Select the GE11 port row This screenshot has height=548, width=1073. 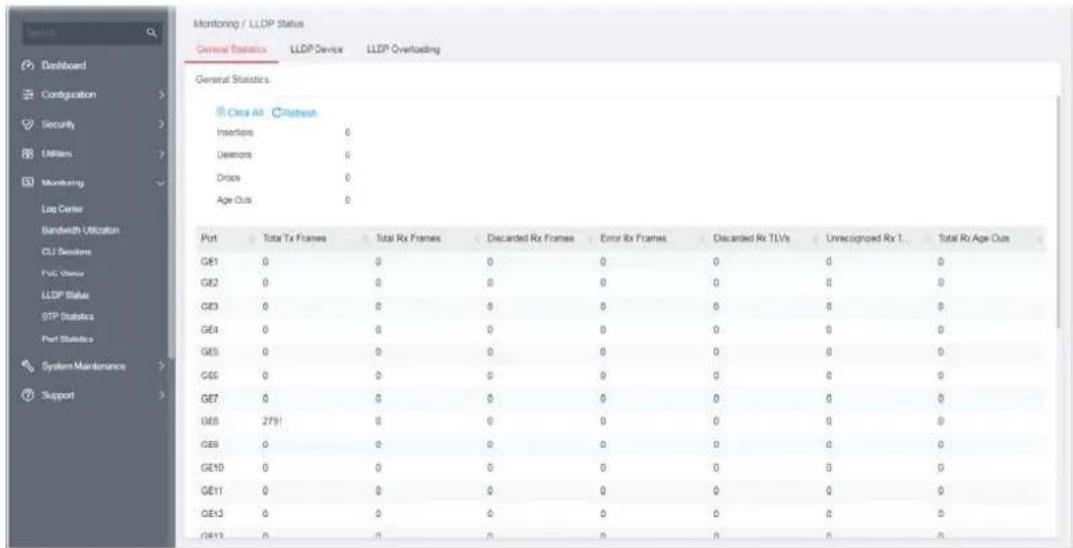click(x=620, y=490)
